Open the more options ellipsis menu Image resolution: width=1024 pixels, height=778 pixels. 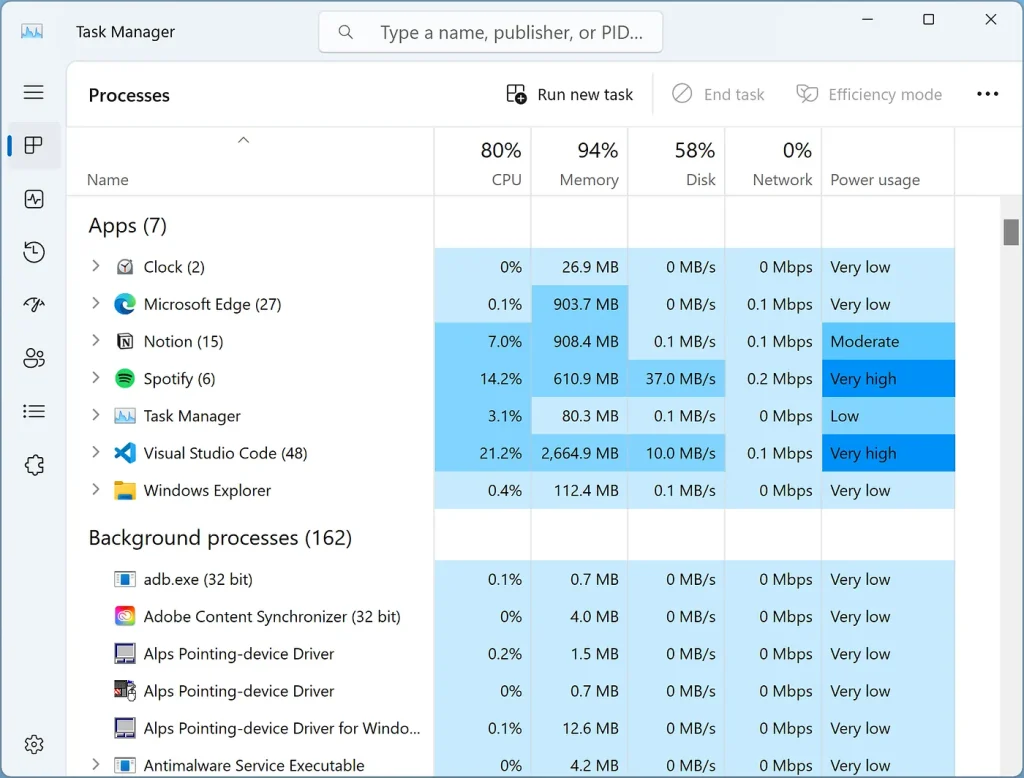tap(987, 94)
